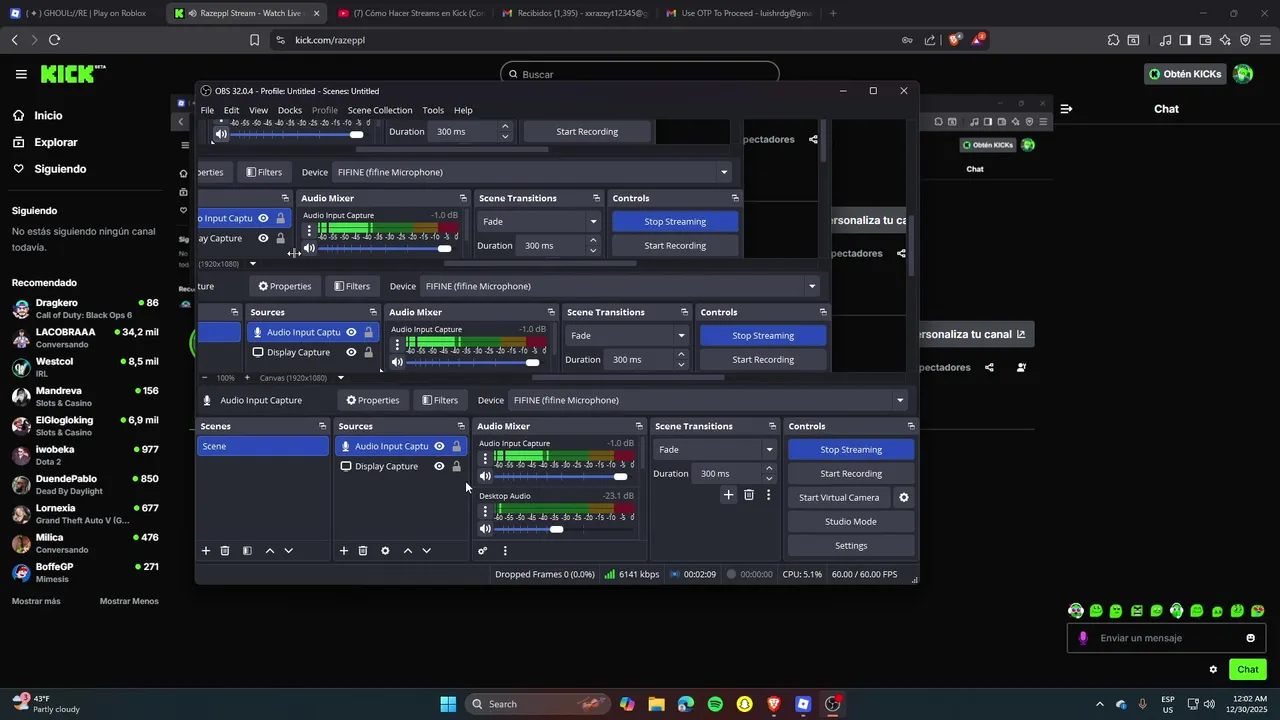Toggle lock on Display Capture source

point(457,466)
